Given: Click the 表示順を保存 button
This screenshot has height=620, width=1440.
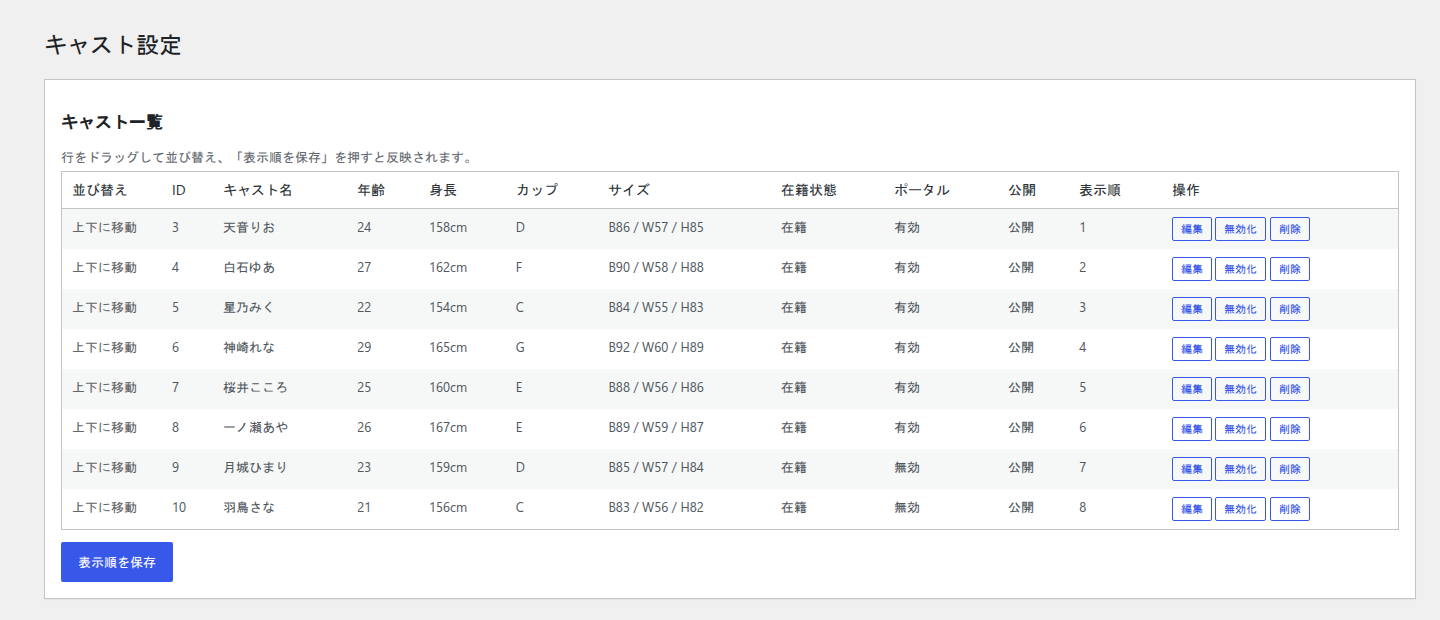Looking at the screenshot, I should click(x=117, y=562).
